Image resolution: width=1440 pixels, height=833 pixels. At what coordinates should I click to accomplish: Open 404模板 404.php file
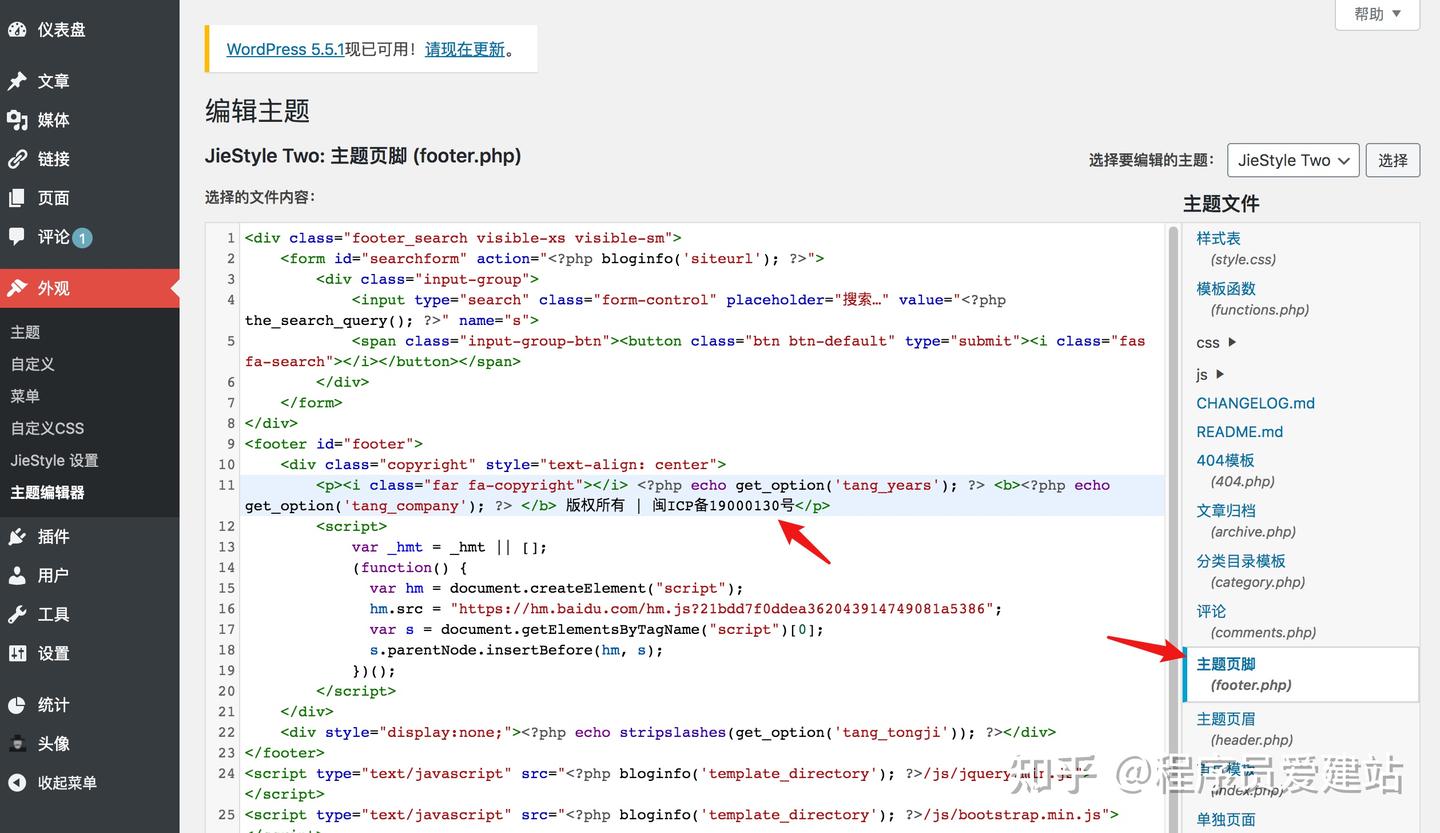[x=1236, y=470]
